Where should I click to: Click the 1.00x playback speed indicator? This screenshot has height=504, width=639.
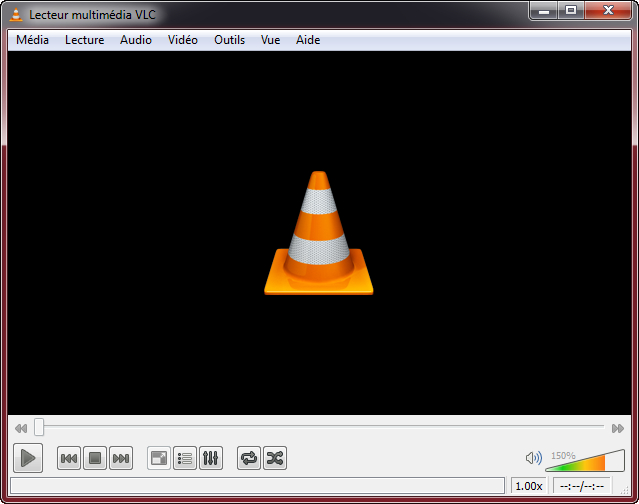tap(529, 486)
